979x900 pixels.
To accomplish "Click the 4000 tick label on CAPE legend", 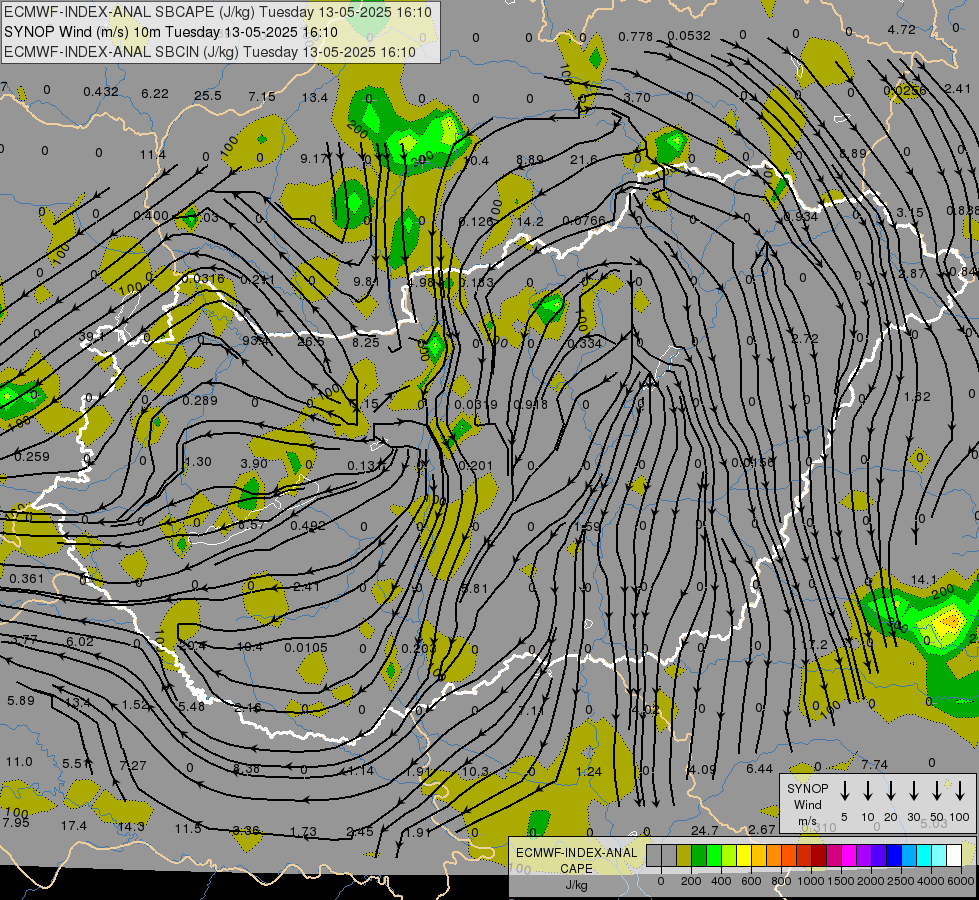I will 931,881.
